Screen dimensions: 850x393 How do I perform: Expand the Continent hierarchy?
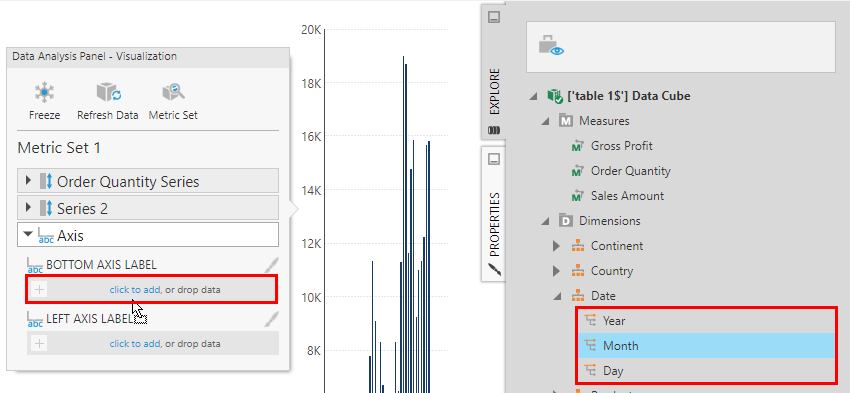pos(556,246)
